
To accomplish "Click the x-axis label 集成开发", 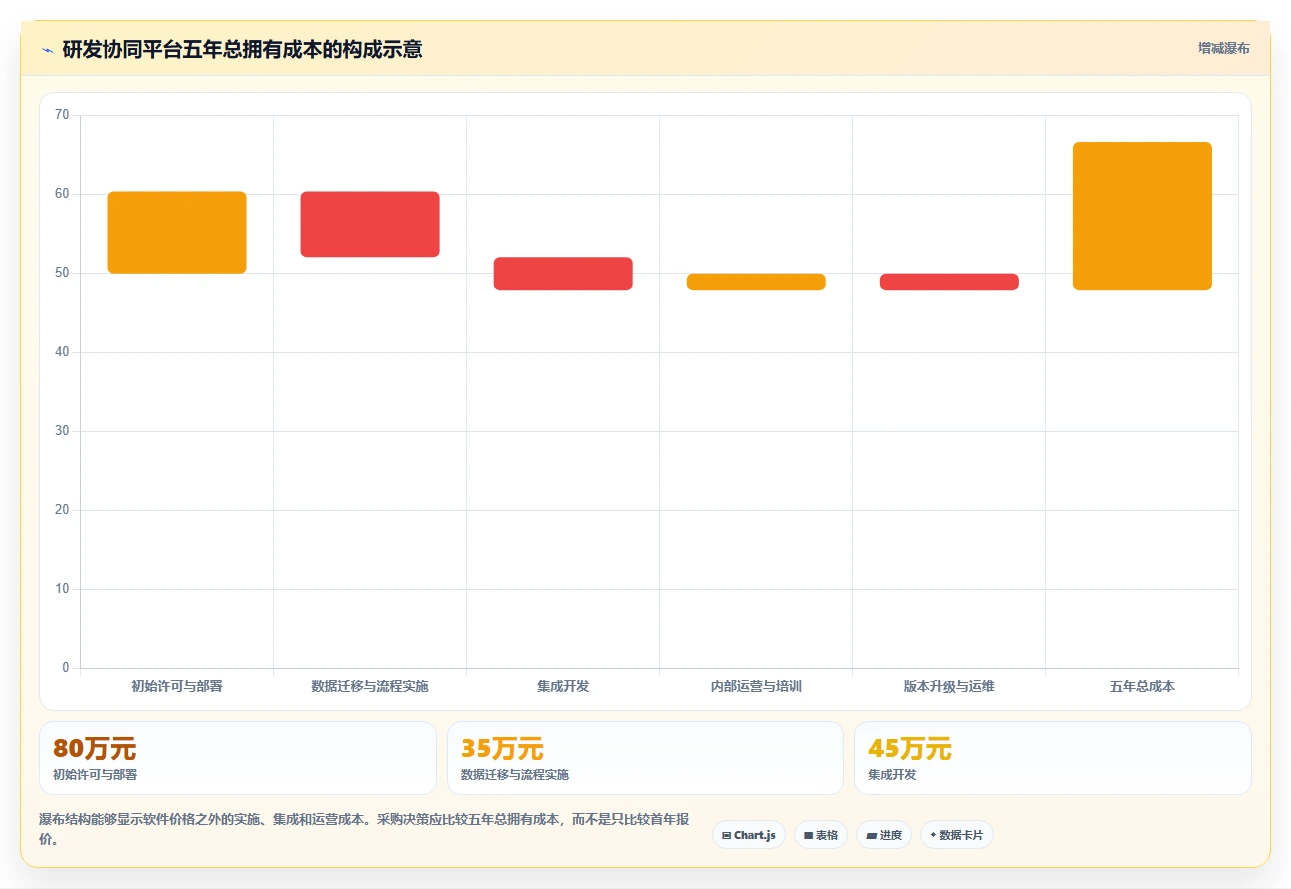I will click(x=563, y=686).
